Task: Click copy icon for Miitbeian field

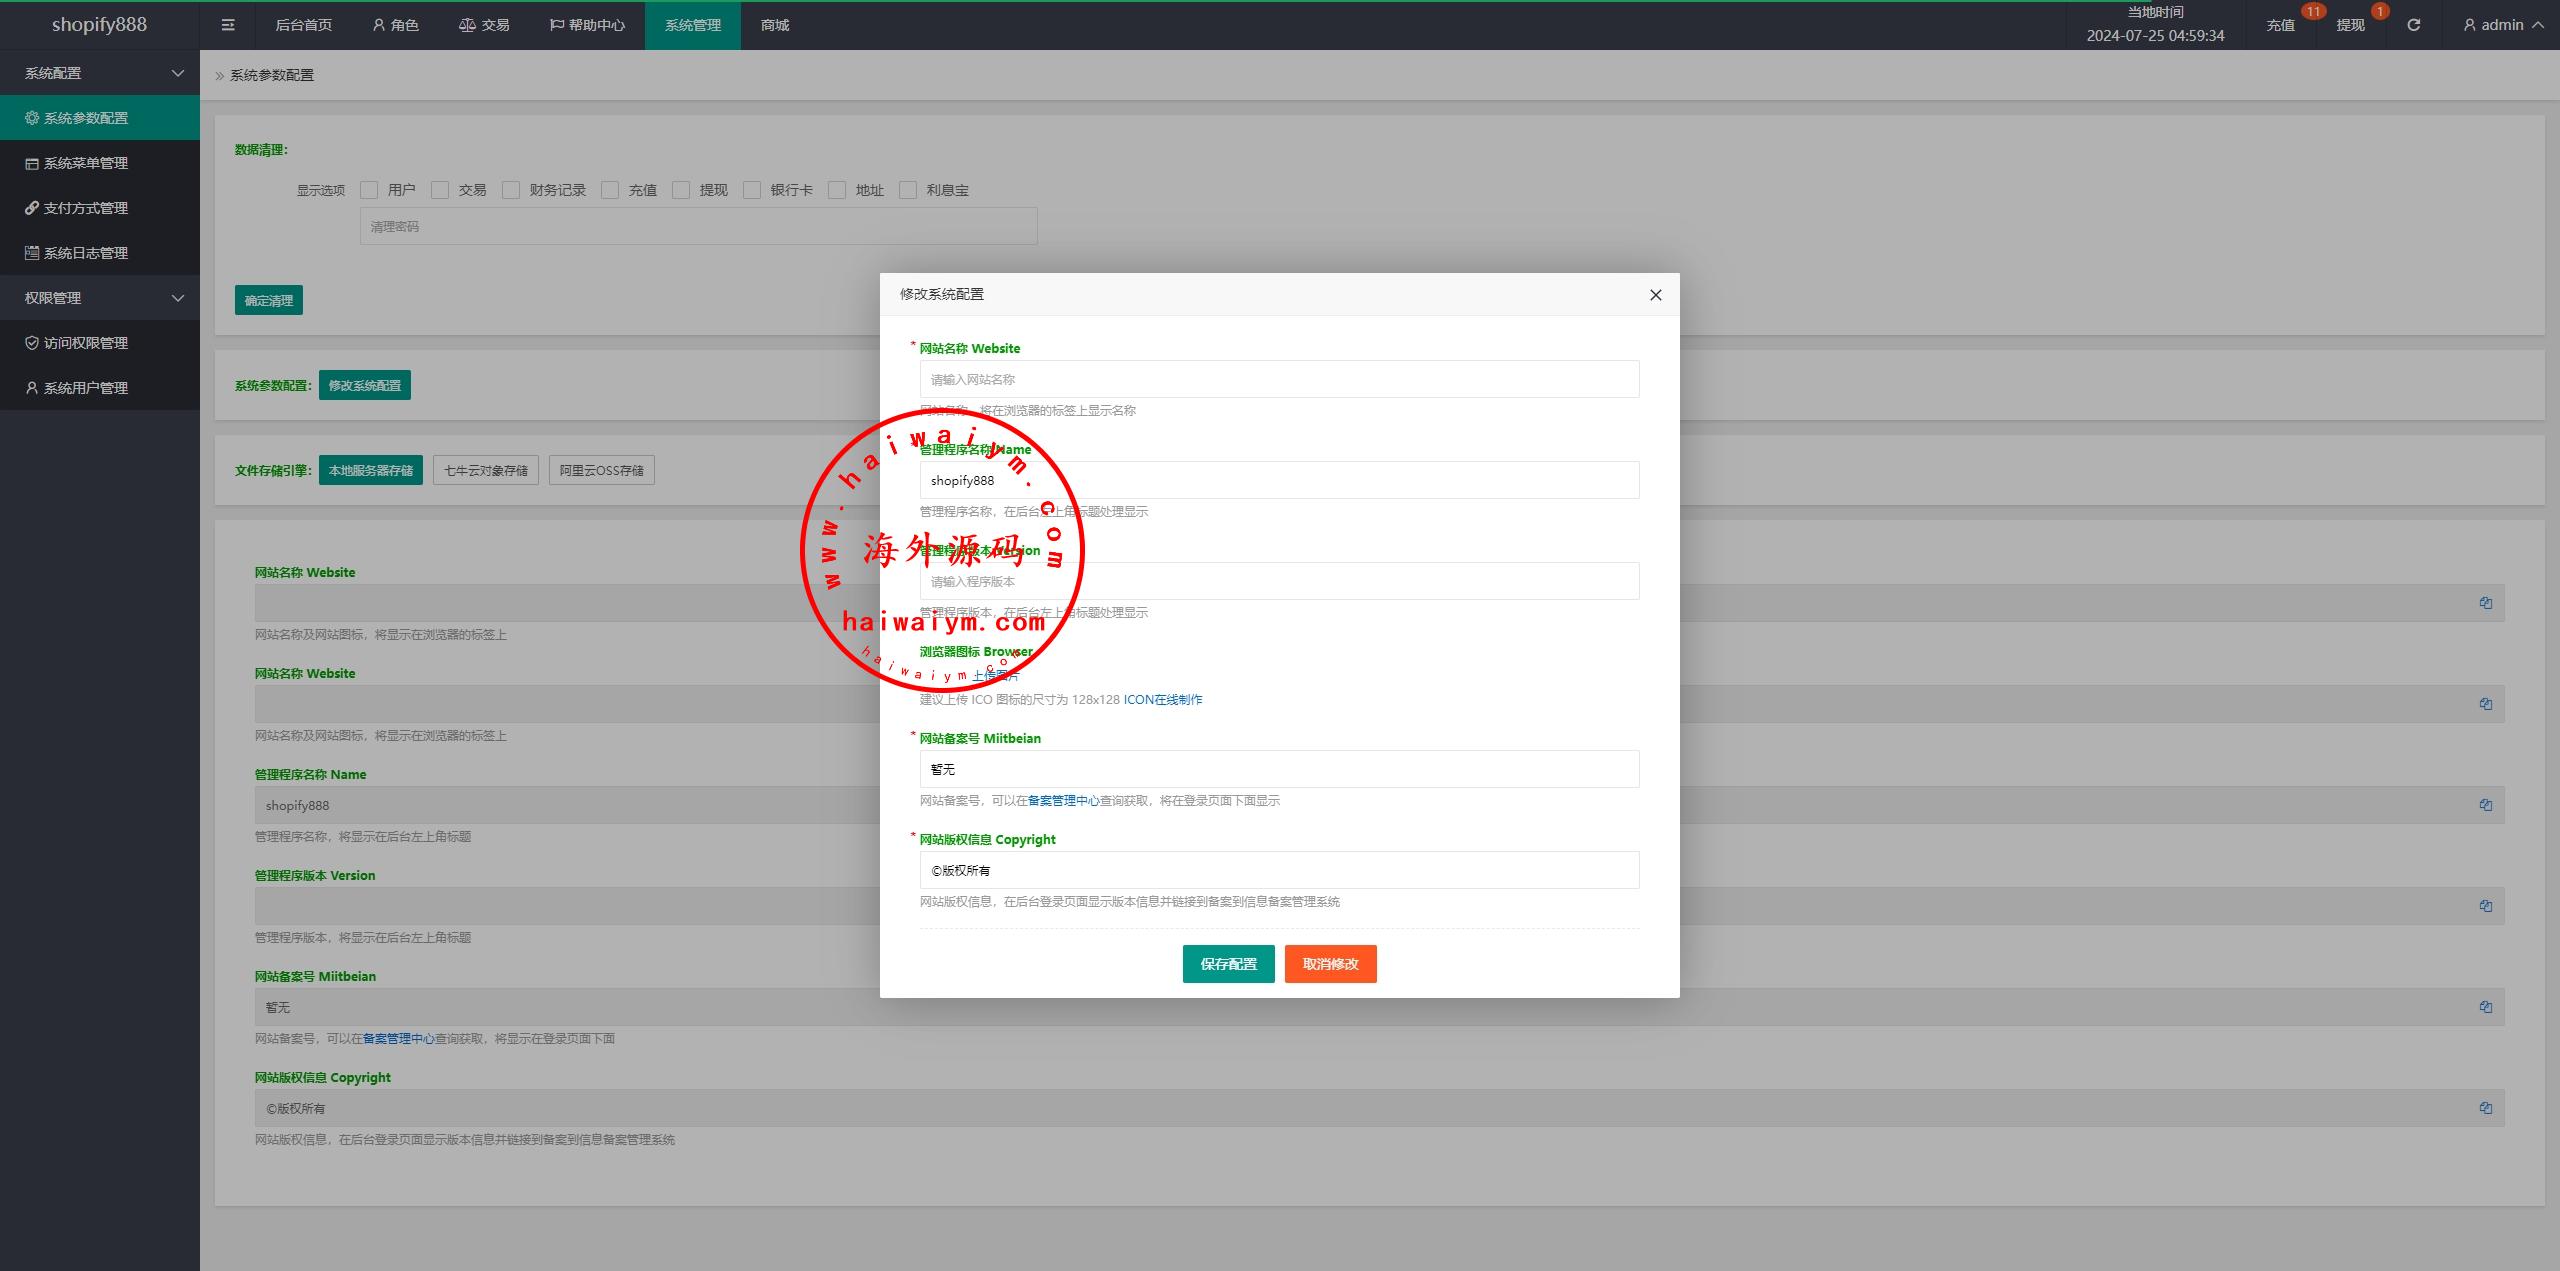Action: coord(2485,1007)
